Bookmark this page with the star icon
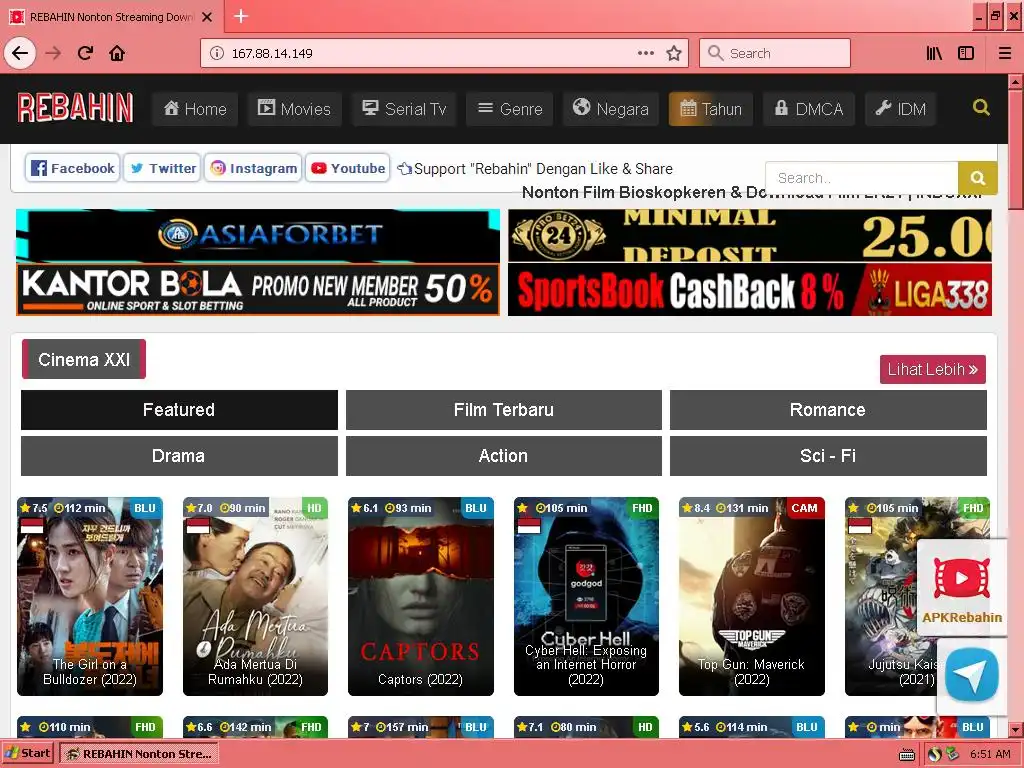 coord(674,54)
